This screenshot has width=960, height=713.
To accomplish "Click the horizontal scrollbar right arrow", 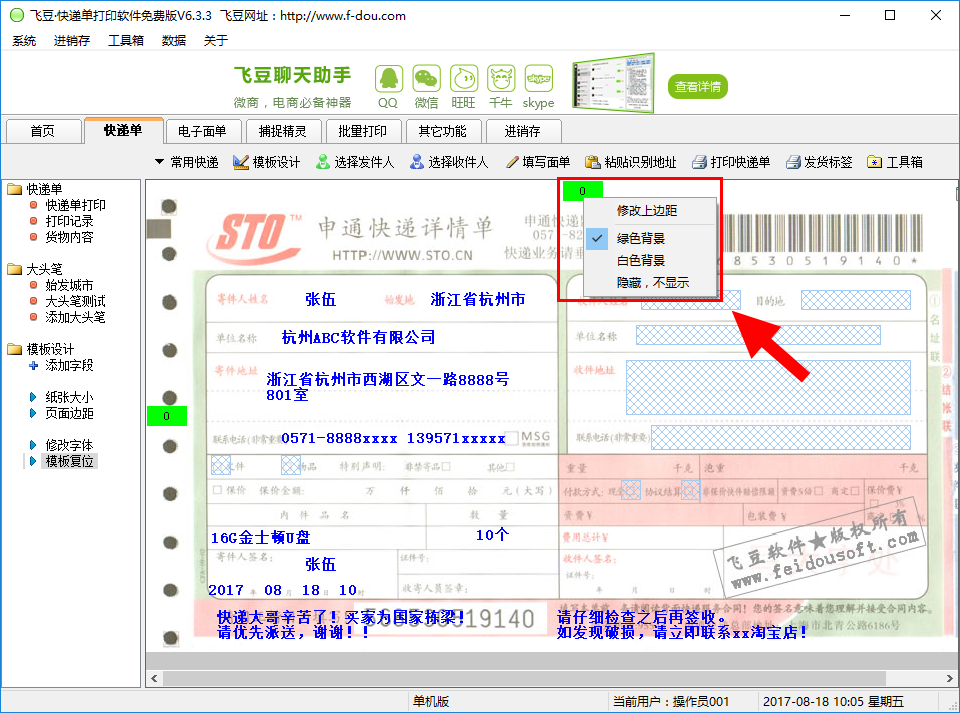I will (950, 678).
